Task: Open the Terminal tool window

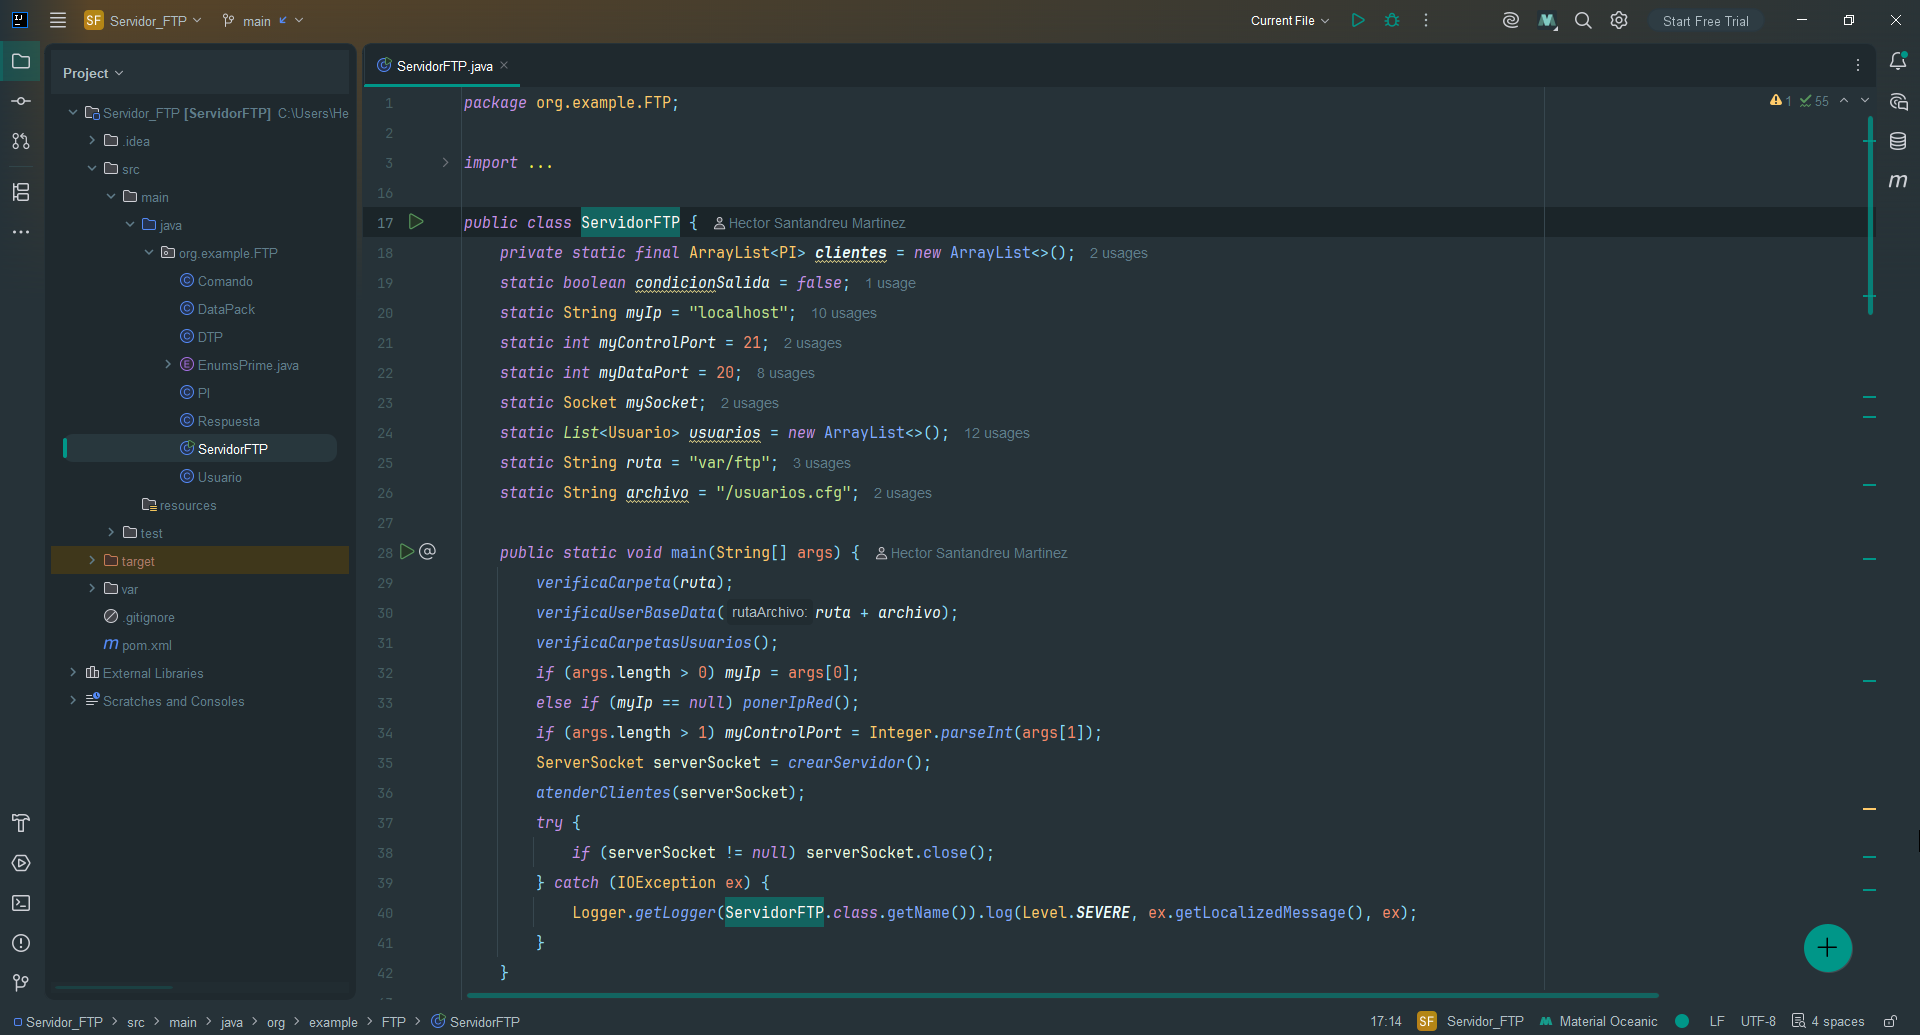Action: [21, 903]
